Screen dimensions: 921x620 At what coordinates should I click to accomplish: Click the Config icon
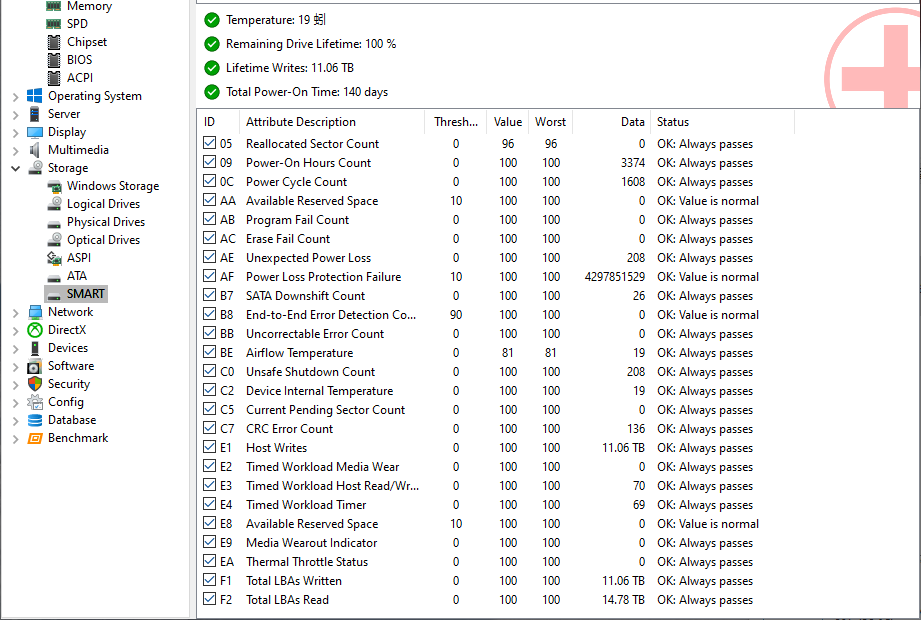tap(35, 402)
